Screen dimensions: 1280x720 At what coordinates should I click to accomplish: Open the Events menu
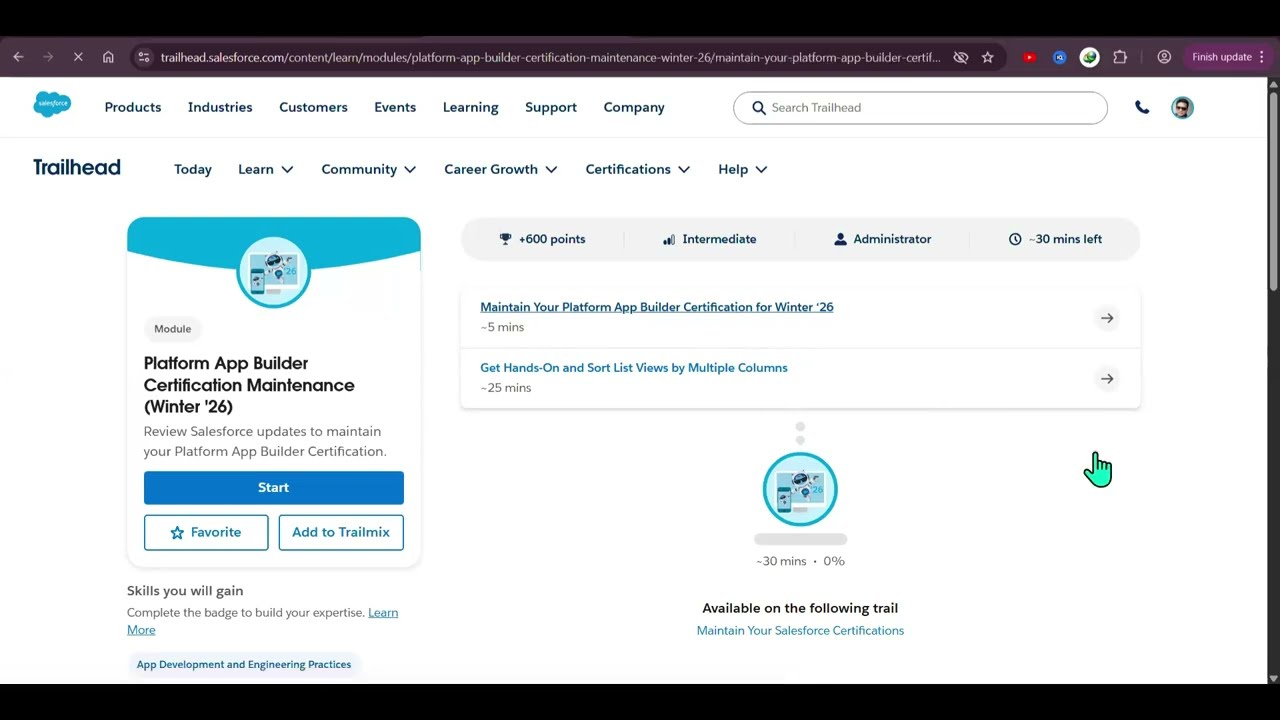coord(395,107)
